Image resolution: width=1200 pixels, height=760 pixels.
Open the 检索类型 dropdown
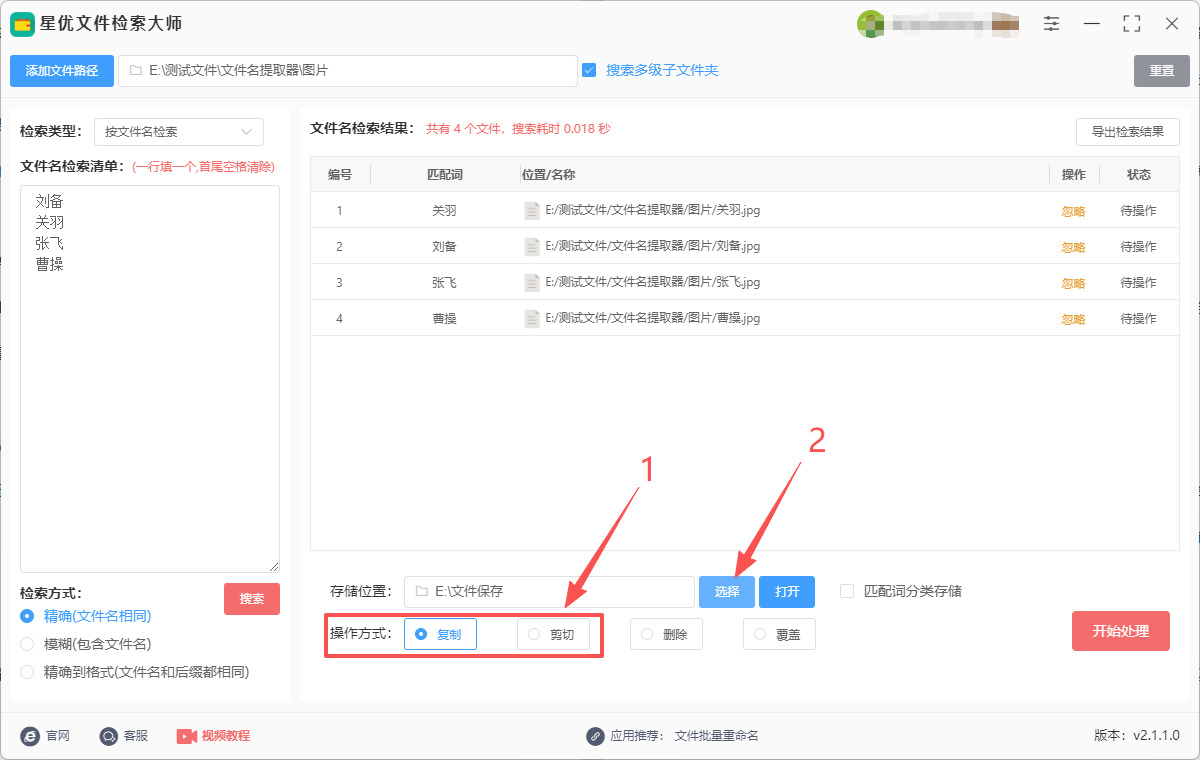179,132
